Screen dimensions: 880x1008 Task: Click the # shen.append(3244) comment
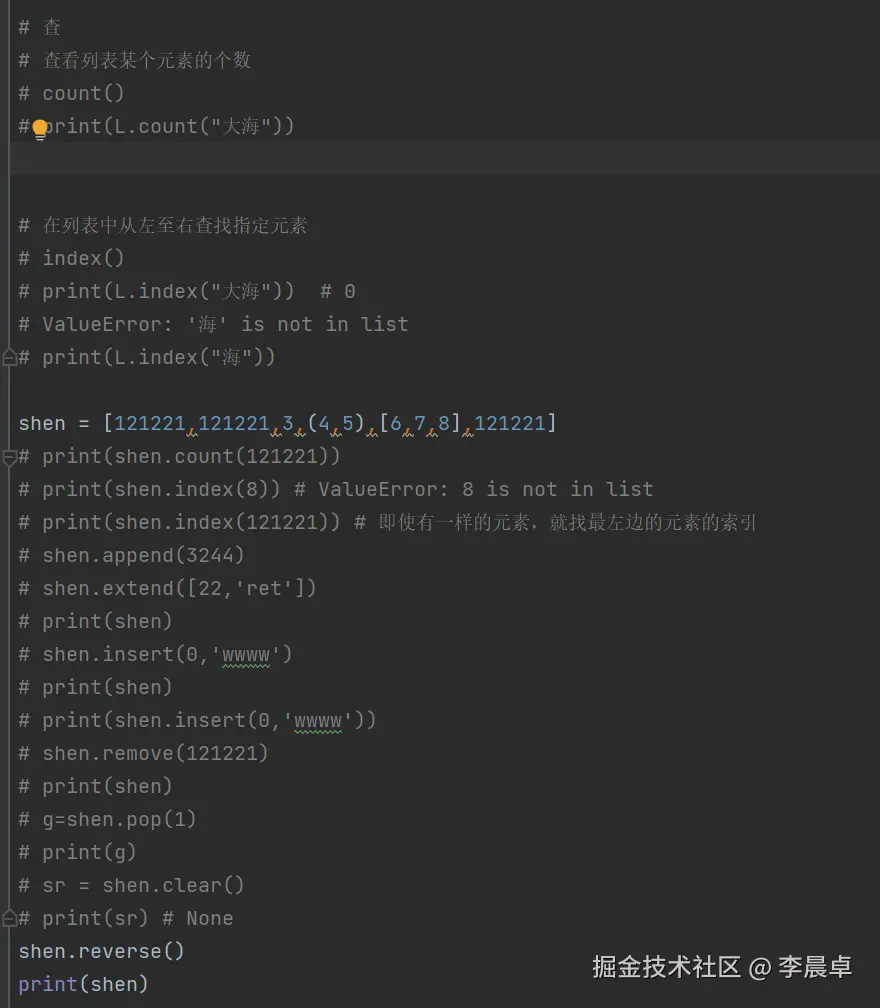pos(130,555)
